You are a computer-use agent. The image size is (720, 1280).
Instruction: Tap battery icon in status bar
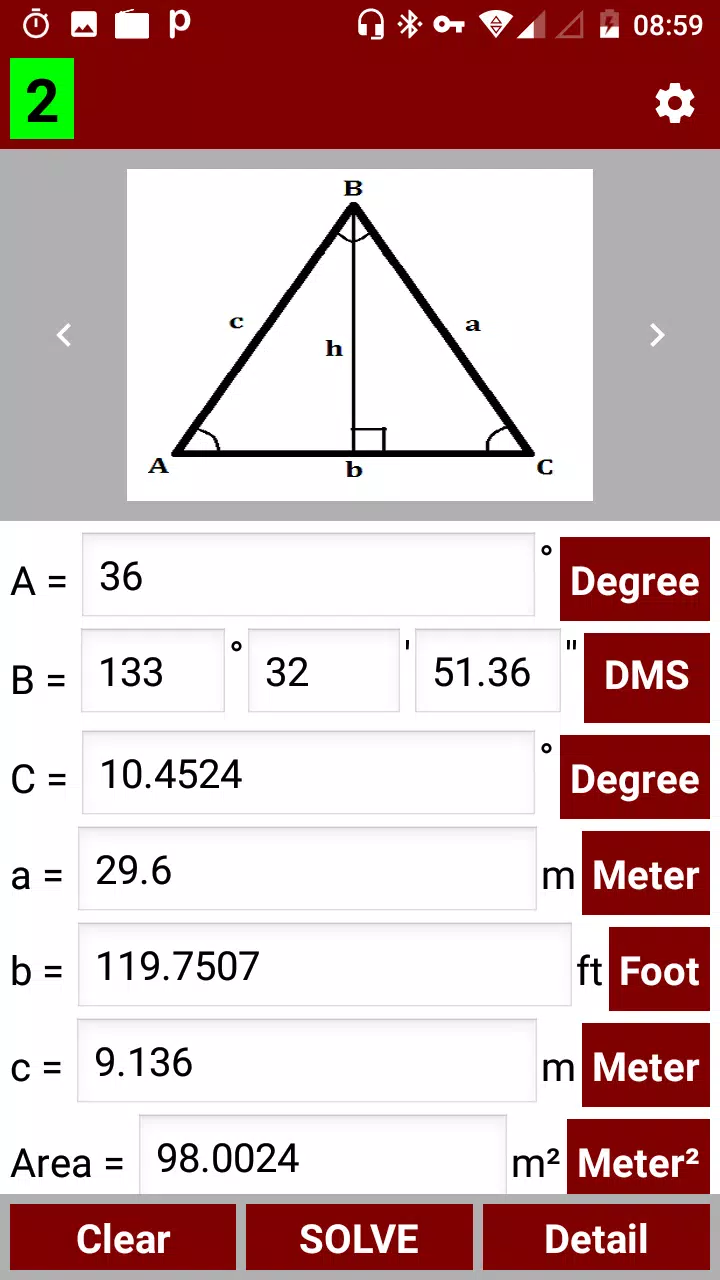click(x=609, y=25)
